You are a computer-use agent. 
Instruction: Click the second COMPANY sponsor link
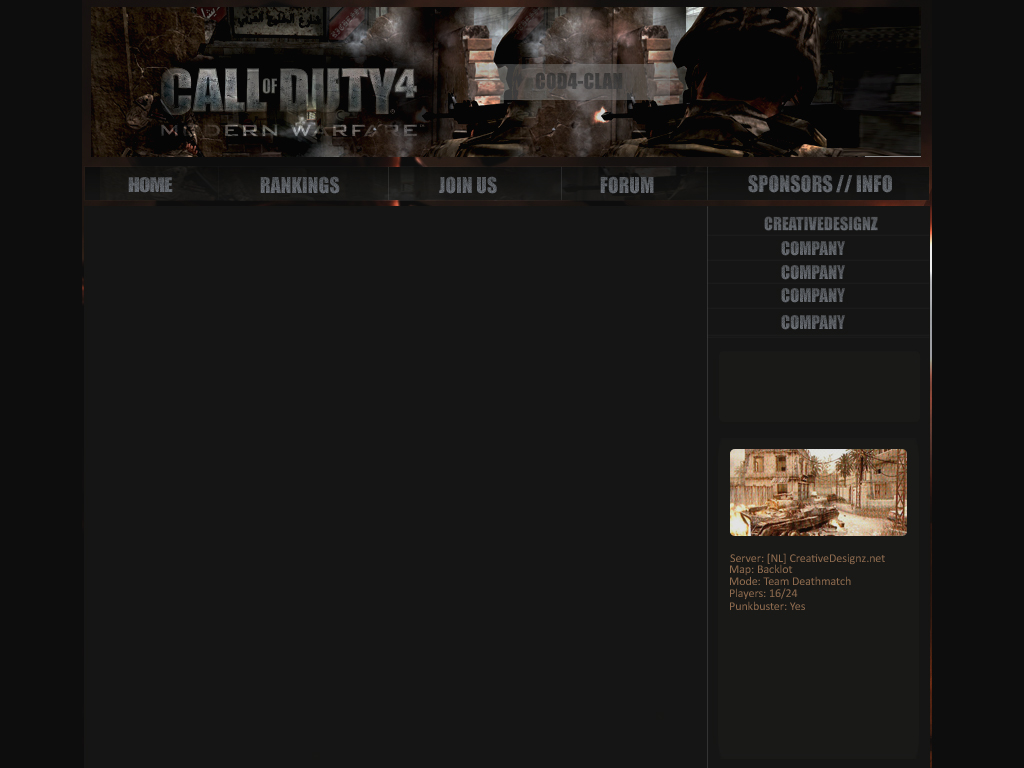click(813, 272)
